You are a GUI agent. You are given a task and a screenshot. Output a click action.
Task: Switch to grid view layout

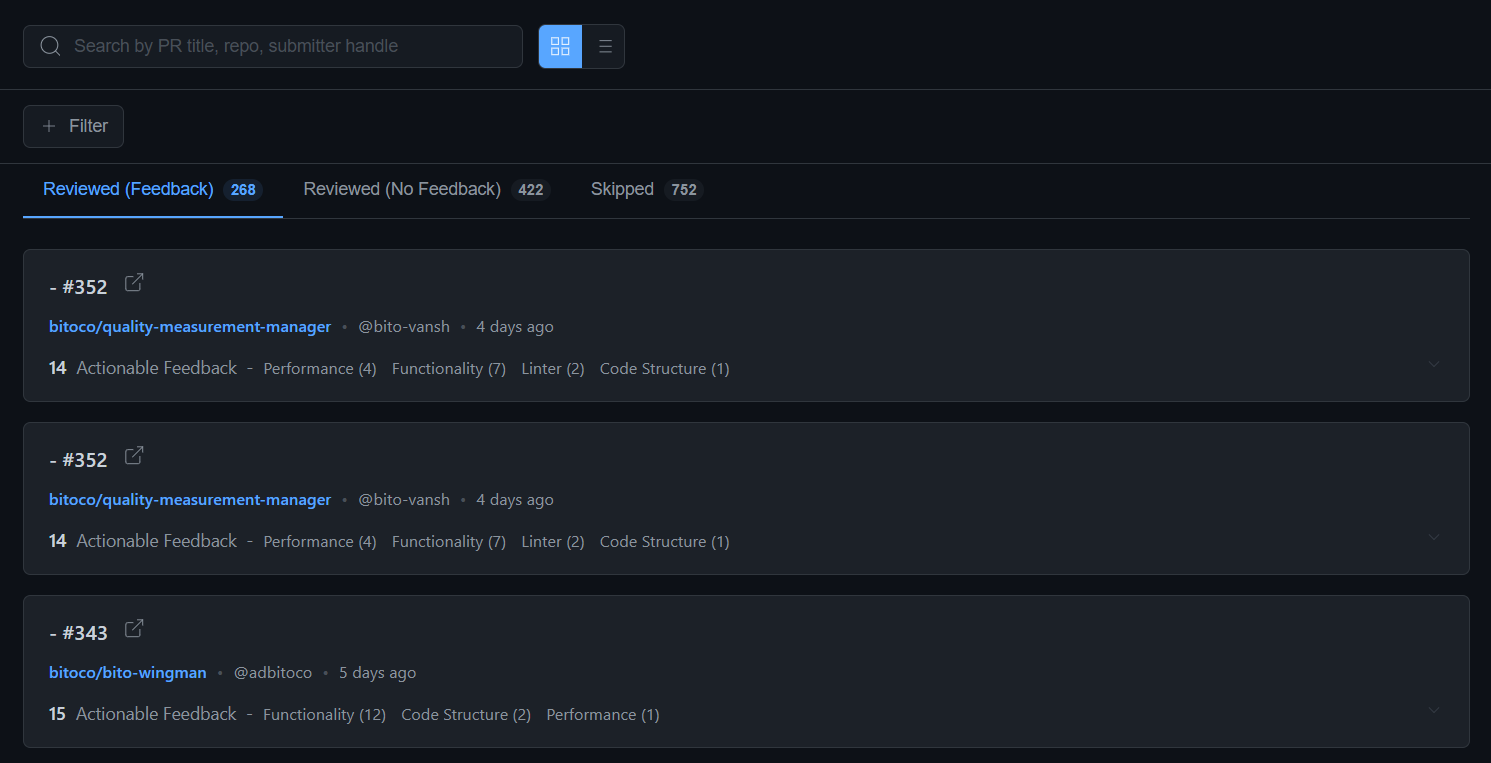point(560,47)
